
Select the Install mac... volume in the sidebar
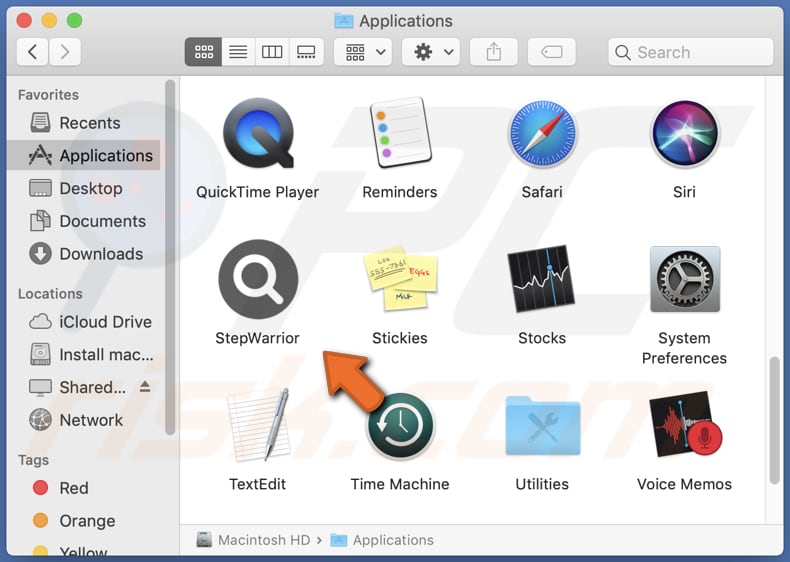84,354
